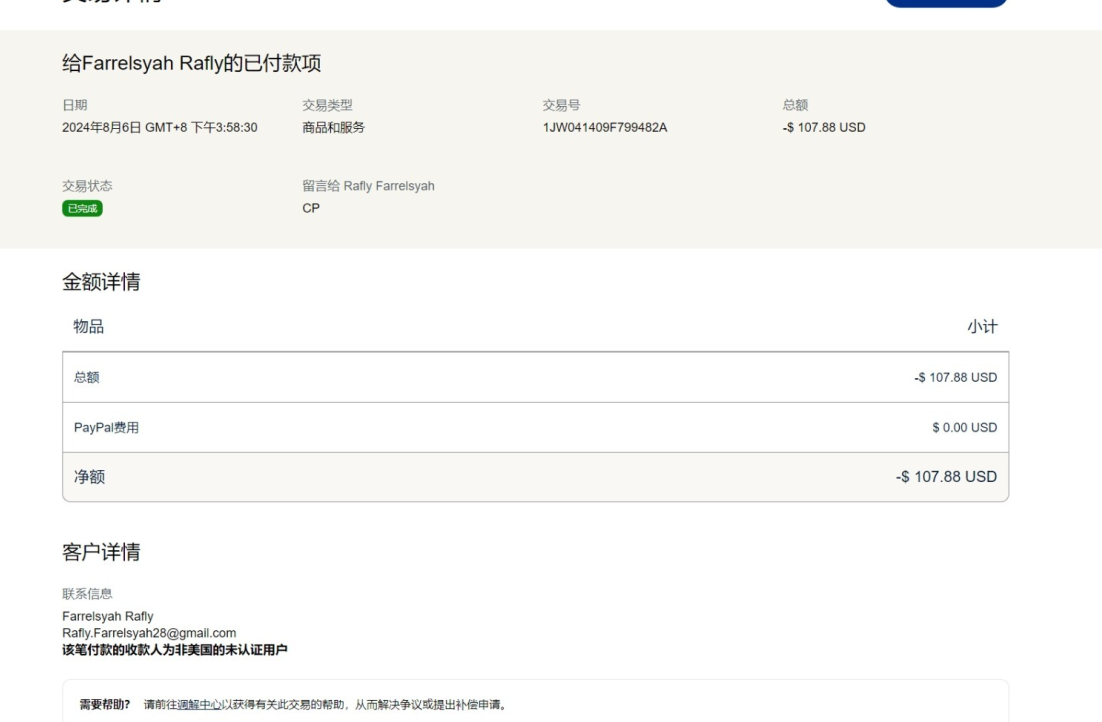Image resolution: width=1102 pixels, height=722 pixels.
Task: Click the 净额 net amount row label
Action: [89, 477]
